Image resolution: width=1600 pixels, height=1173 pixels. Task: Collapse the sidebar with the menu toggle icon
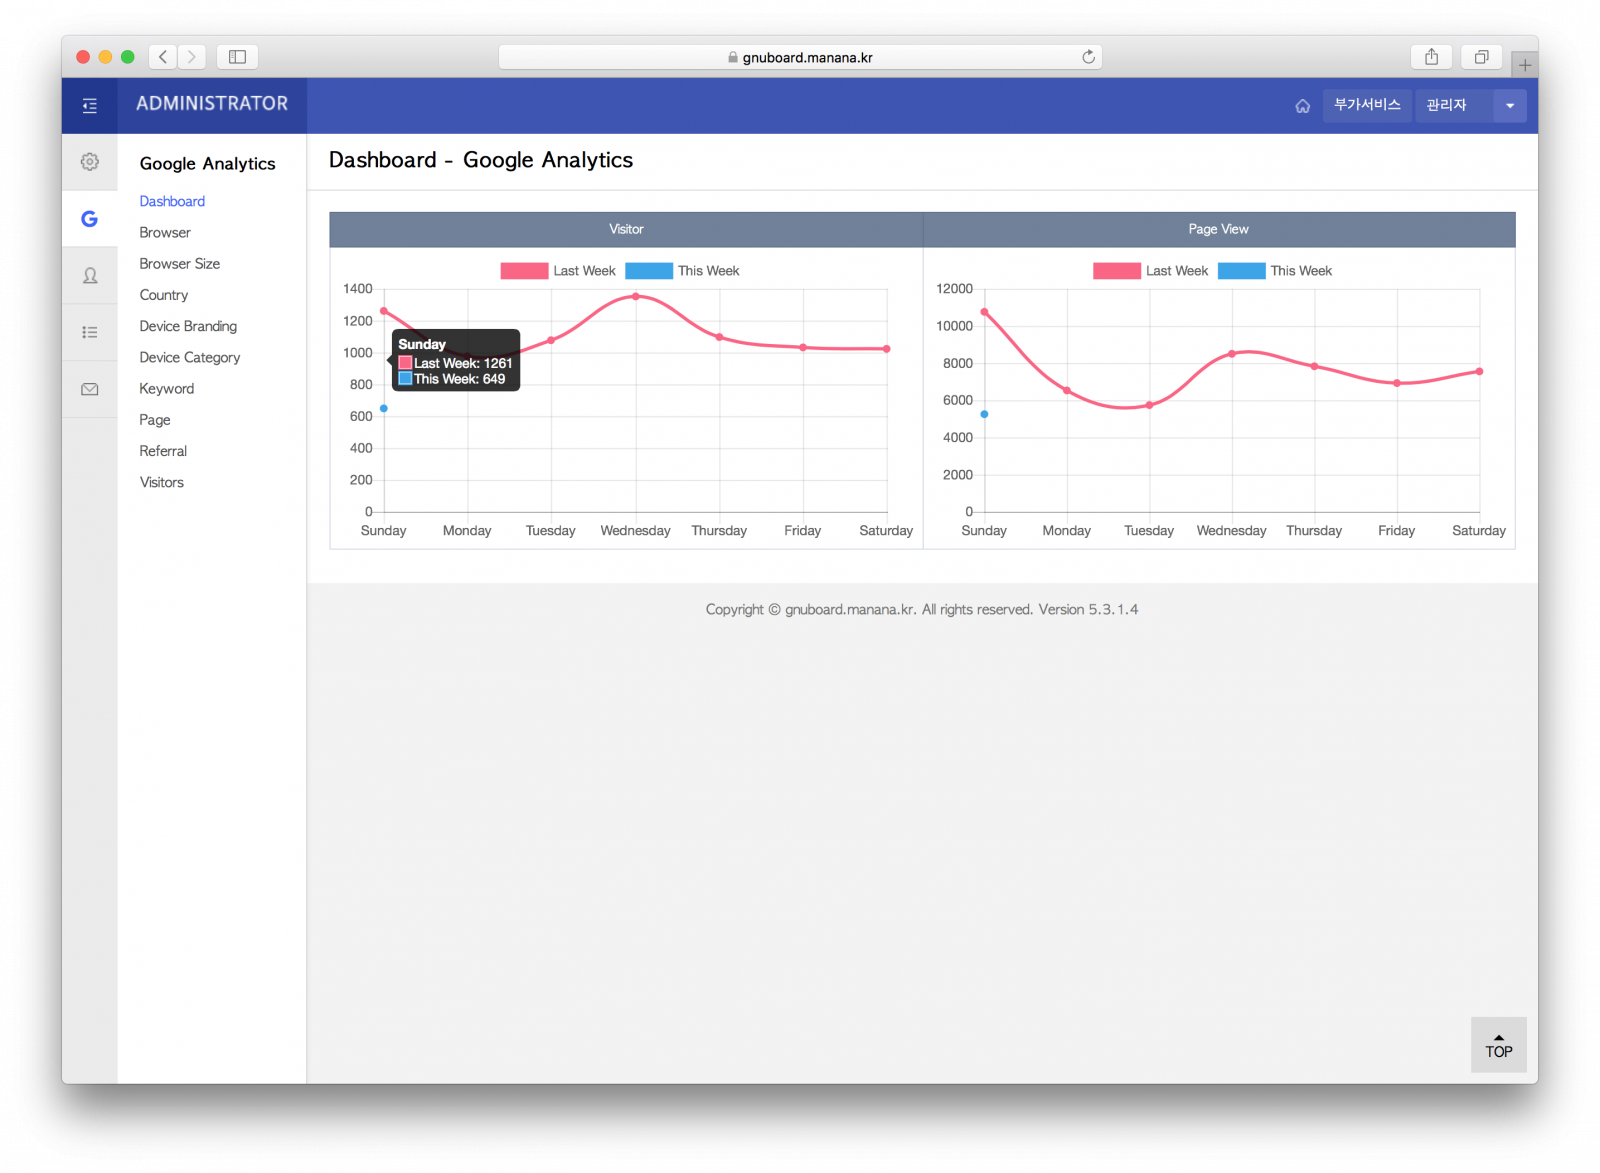[x=90, y=106]
